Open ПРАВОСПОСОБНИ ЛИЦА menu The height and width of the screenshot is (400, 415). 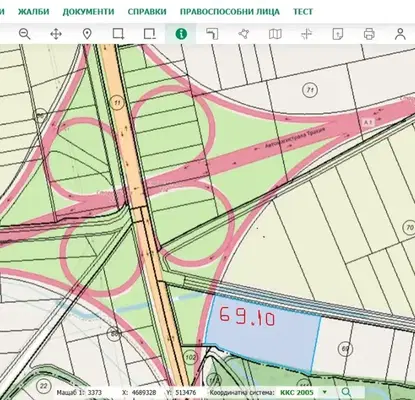click(x=230, y=12)
